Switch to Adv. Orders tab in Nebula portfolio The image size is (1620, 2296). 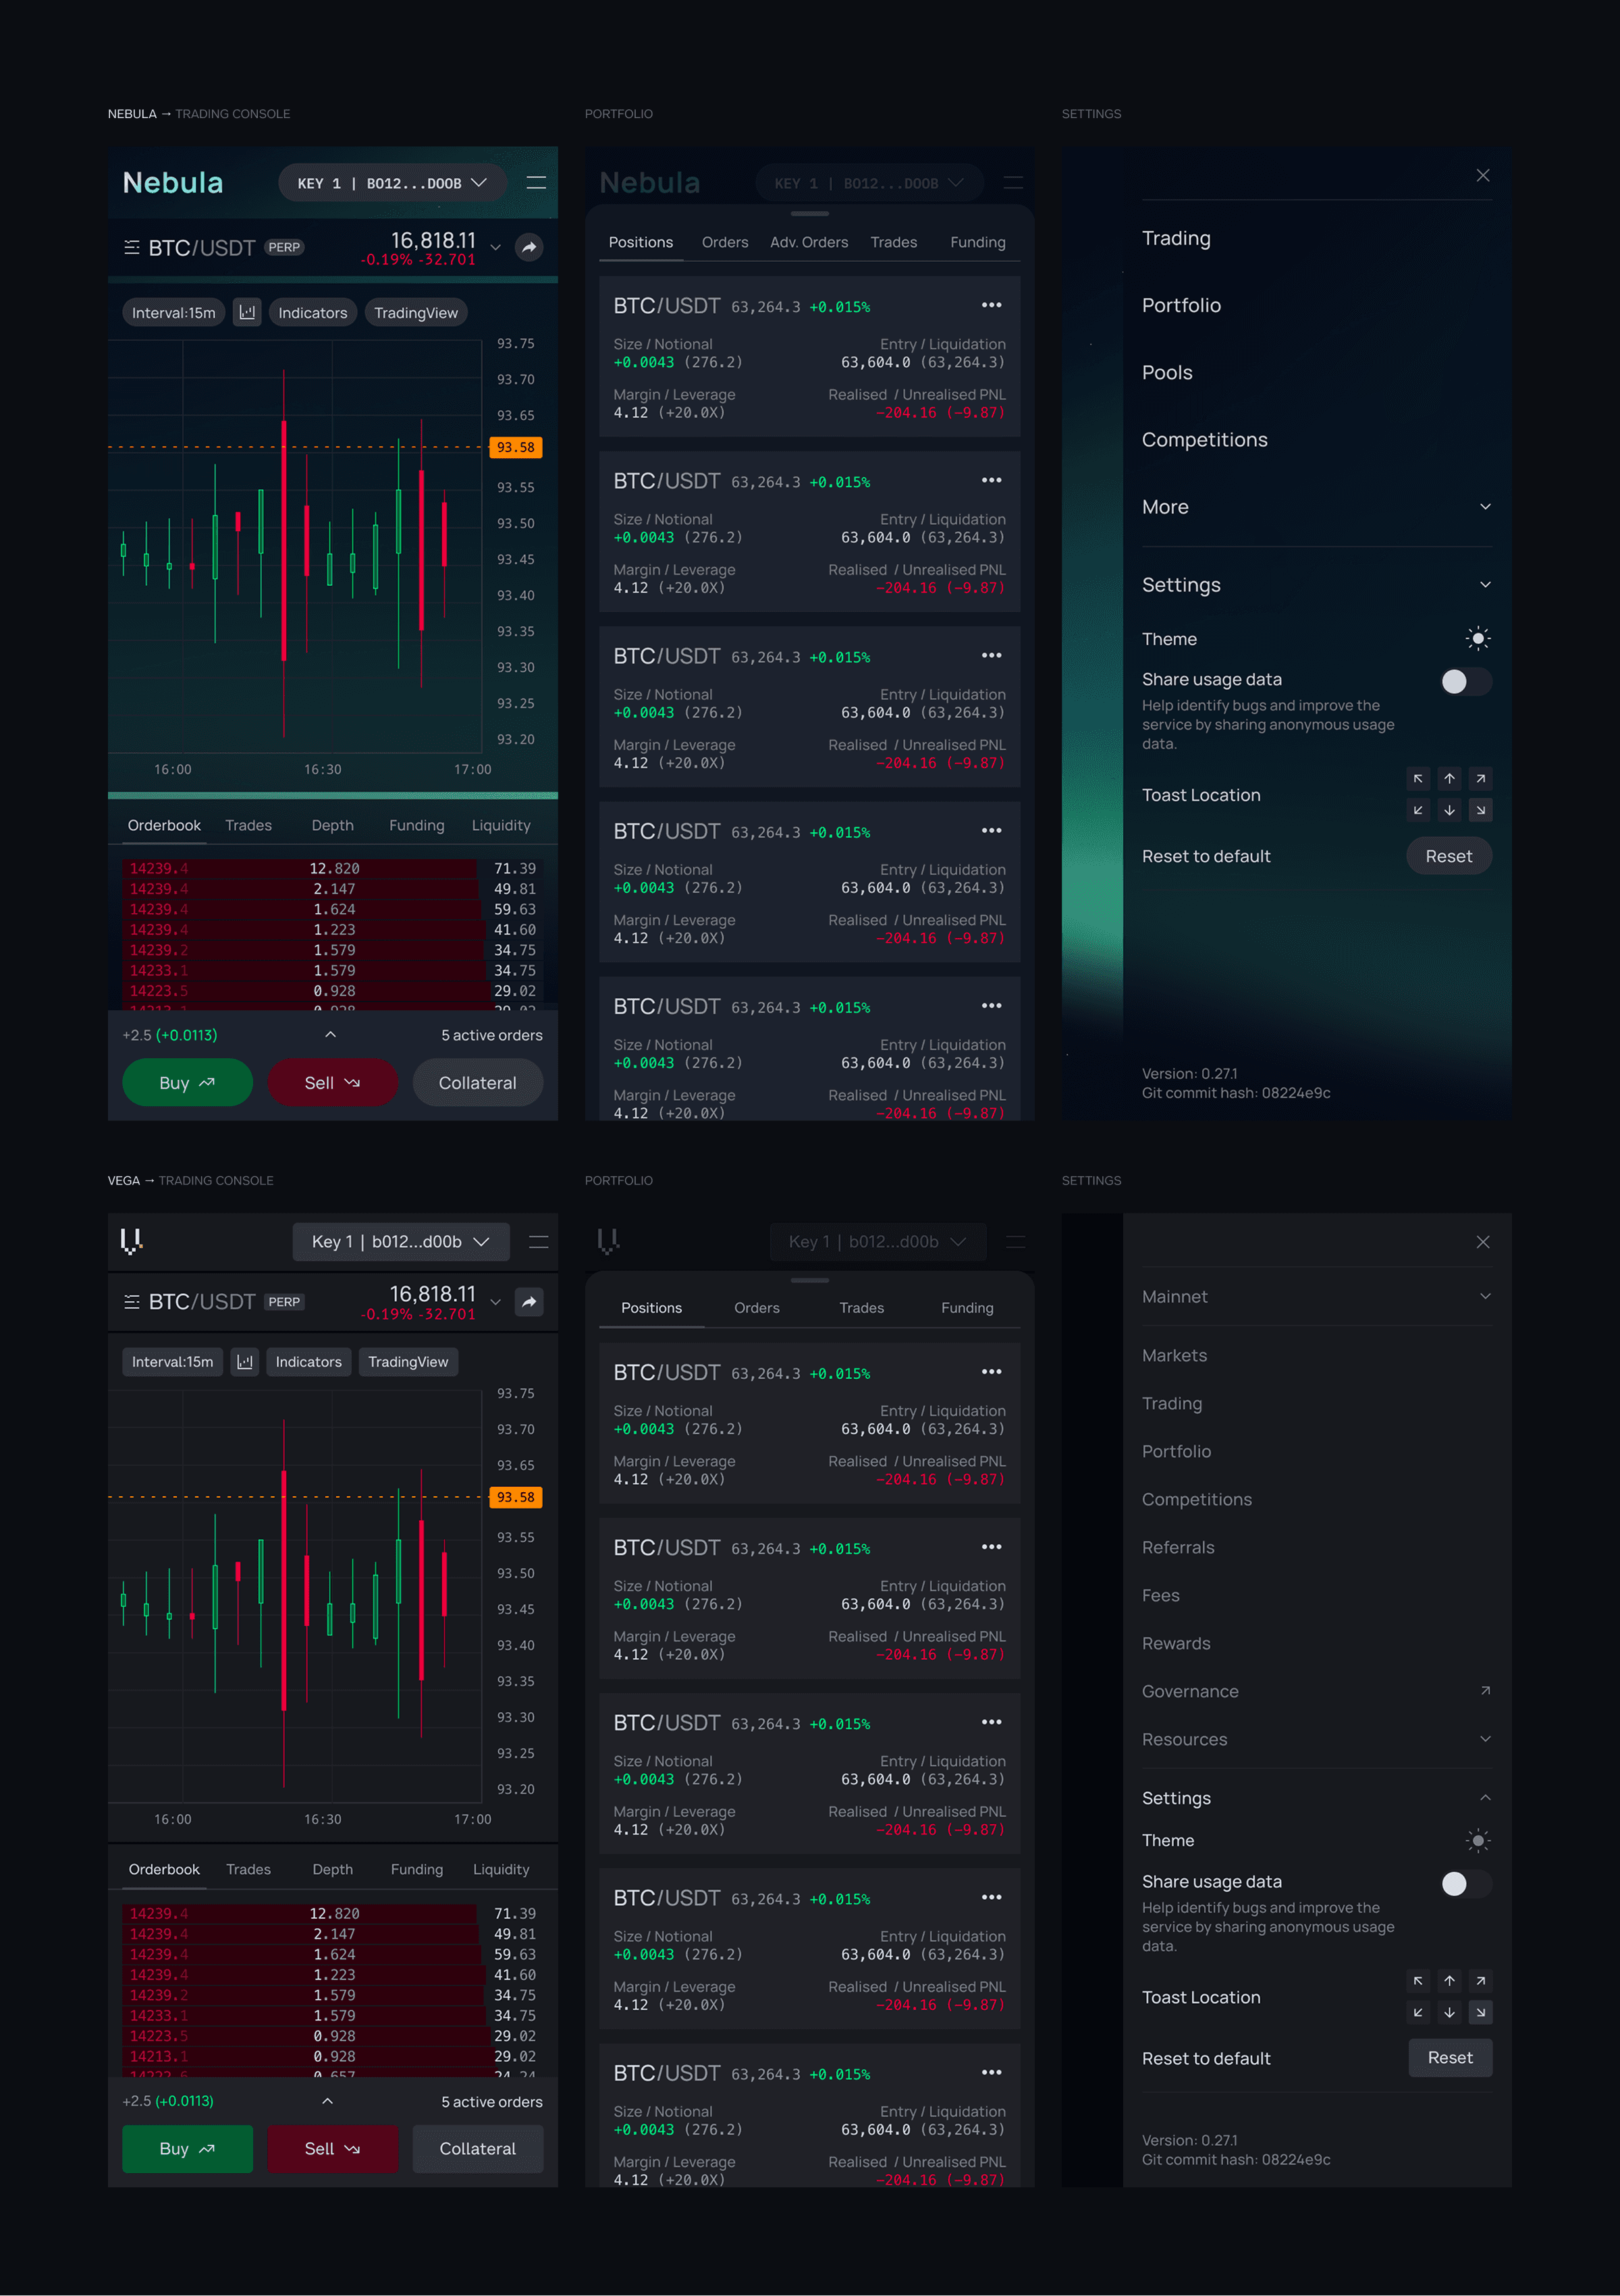click(x=808, y=242)
